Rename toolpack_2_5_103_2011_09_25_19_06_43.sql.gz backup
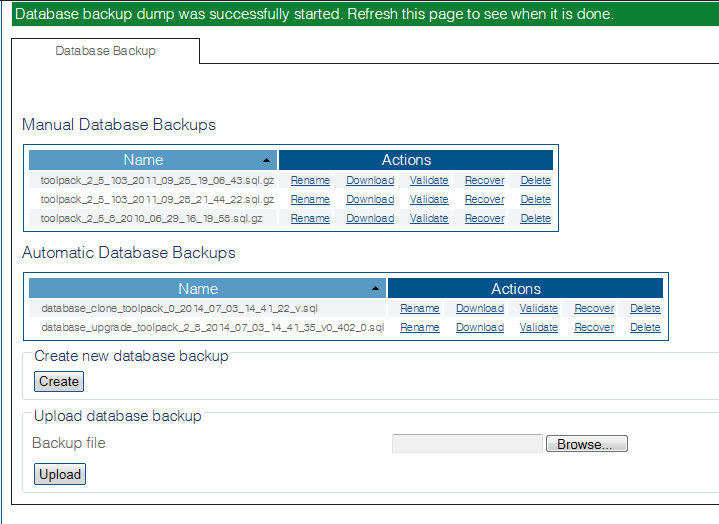 [x=310, y=181]
